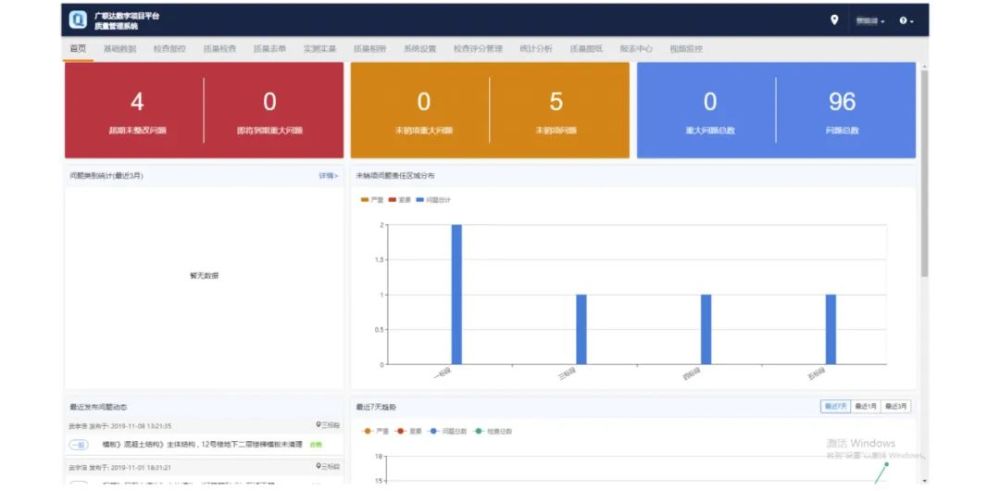
Task: Select the 最近1月 trend range button
Action: pos(865,406)
